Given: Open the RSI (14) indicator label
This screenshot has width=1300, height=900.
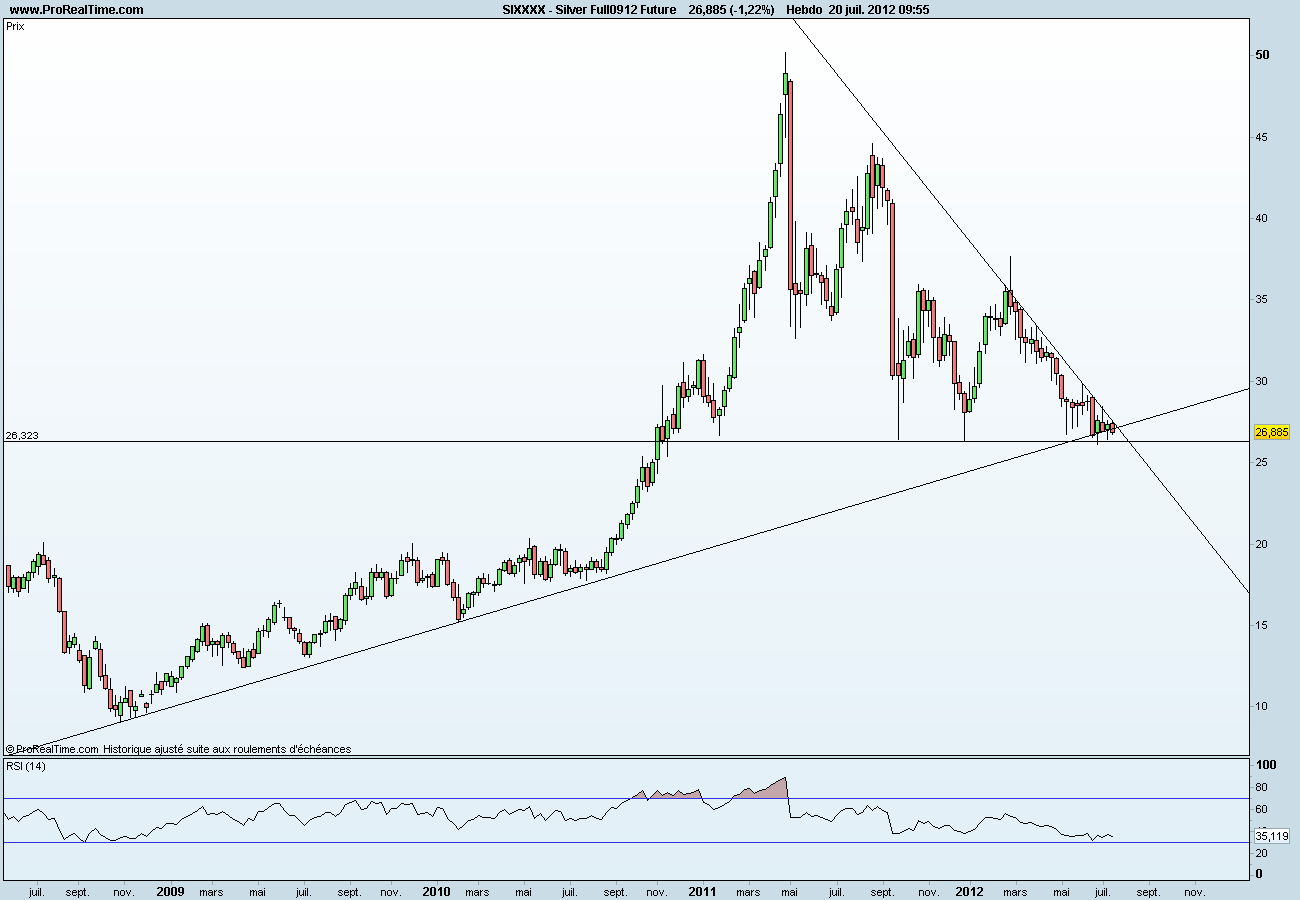Looking at the screenshot, I should click(x=25, y=767).
